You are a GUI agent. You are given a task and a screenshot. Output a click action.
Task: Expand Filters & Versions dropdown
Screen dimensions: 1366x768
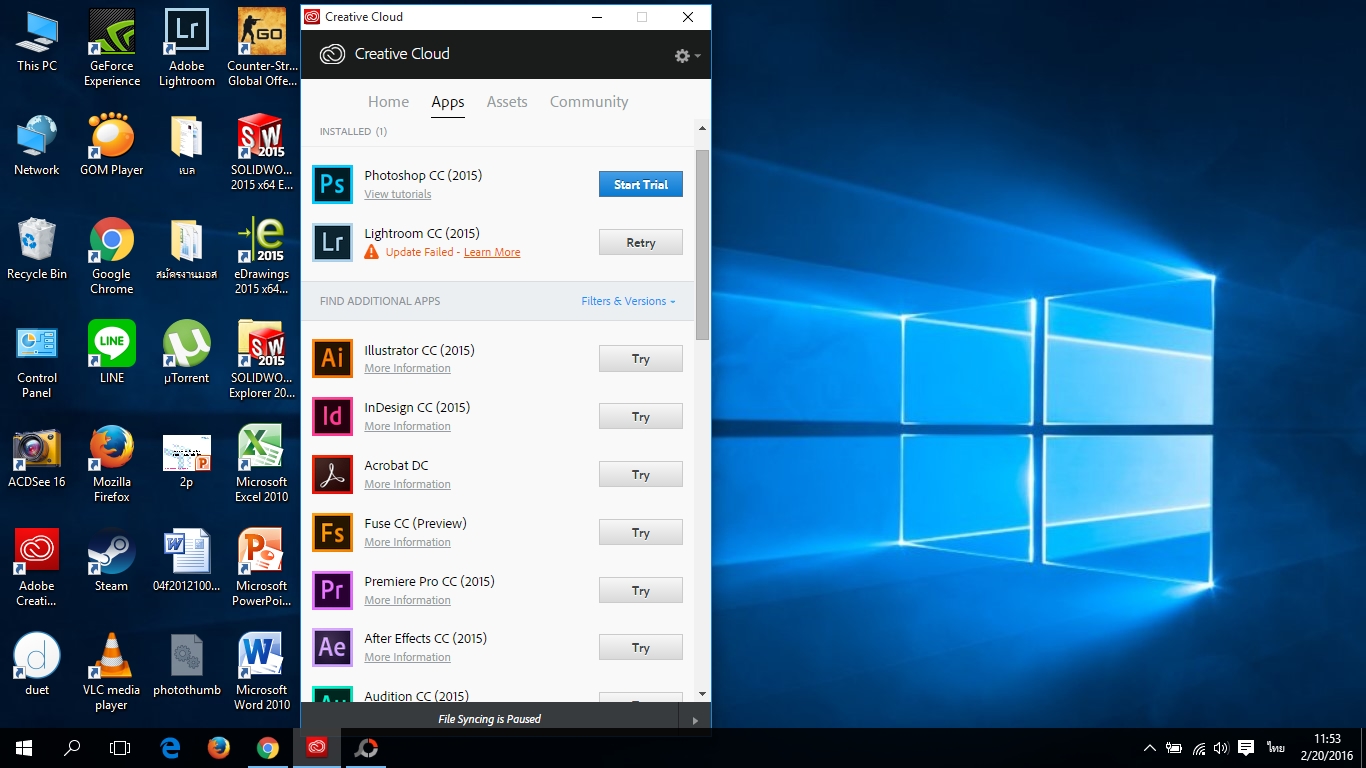click(x=628, y=301)
